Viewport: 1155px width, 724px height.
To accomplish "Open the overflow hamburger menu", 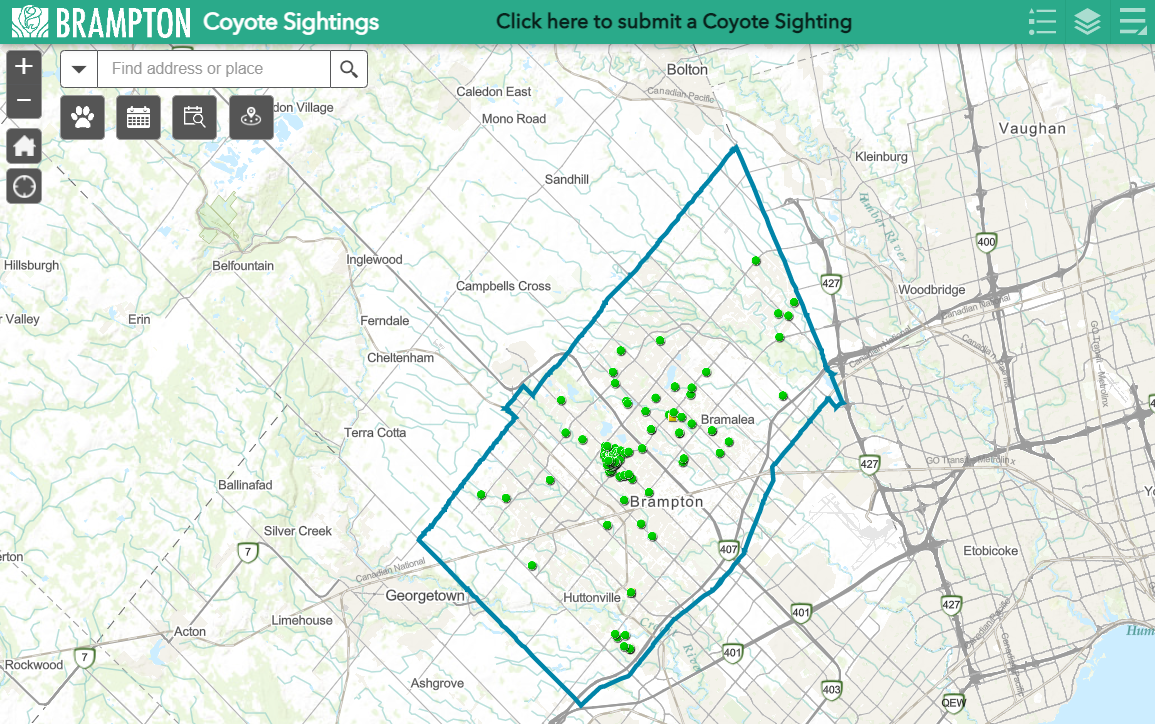I will 1132,21.
